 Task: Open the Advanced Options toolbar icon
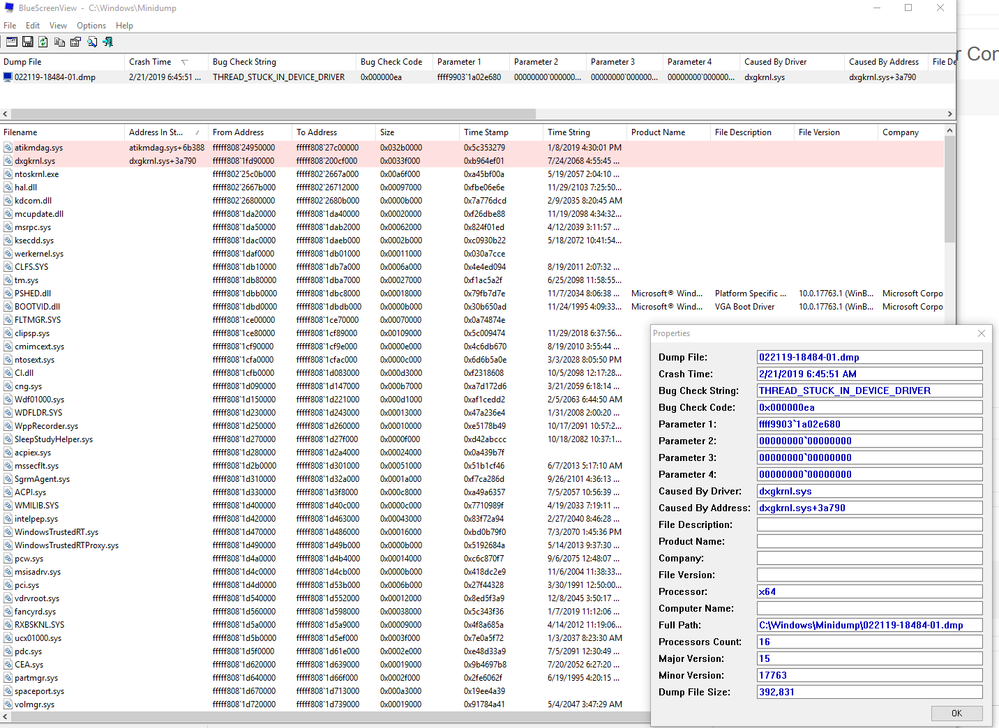coord(11,42)
